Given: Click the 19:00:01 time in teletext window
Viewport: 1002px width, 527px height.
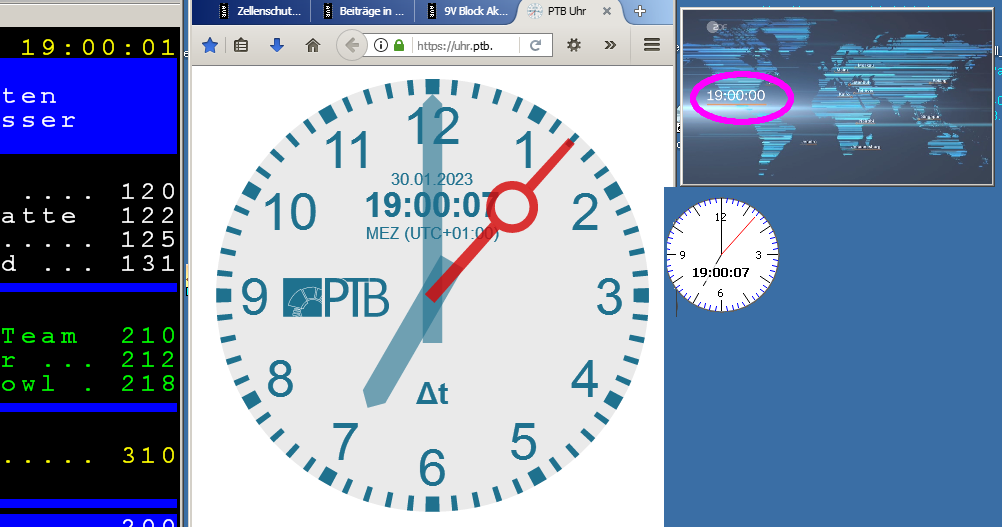Looking at the screenshot, I should [x=98, y=47].
